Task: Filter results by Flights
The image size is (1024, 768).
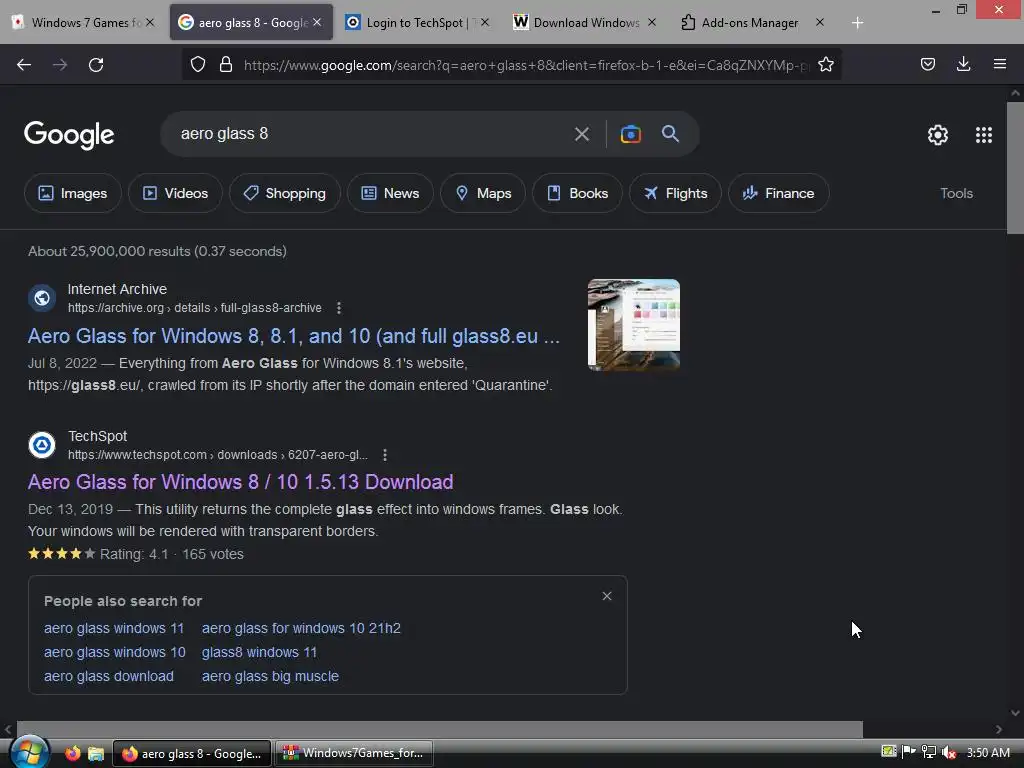Action: (675, 193)
